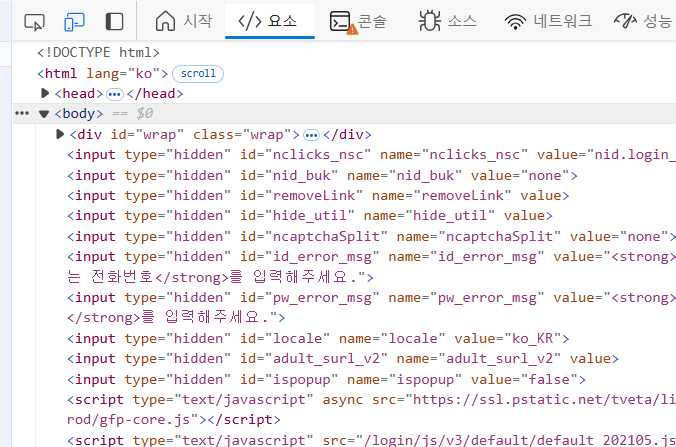The width and height of the screenshot is (676, 447).
Task: Click the 전화번호</strong>를 입력해주세요 text line
Action: tap(220, 277)
